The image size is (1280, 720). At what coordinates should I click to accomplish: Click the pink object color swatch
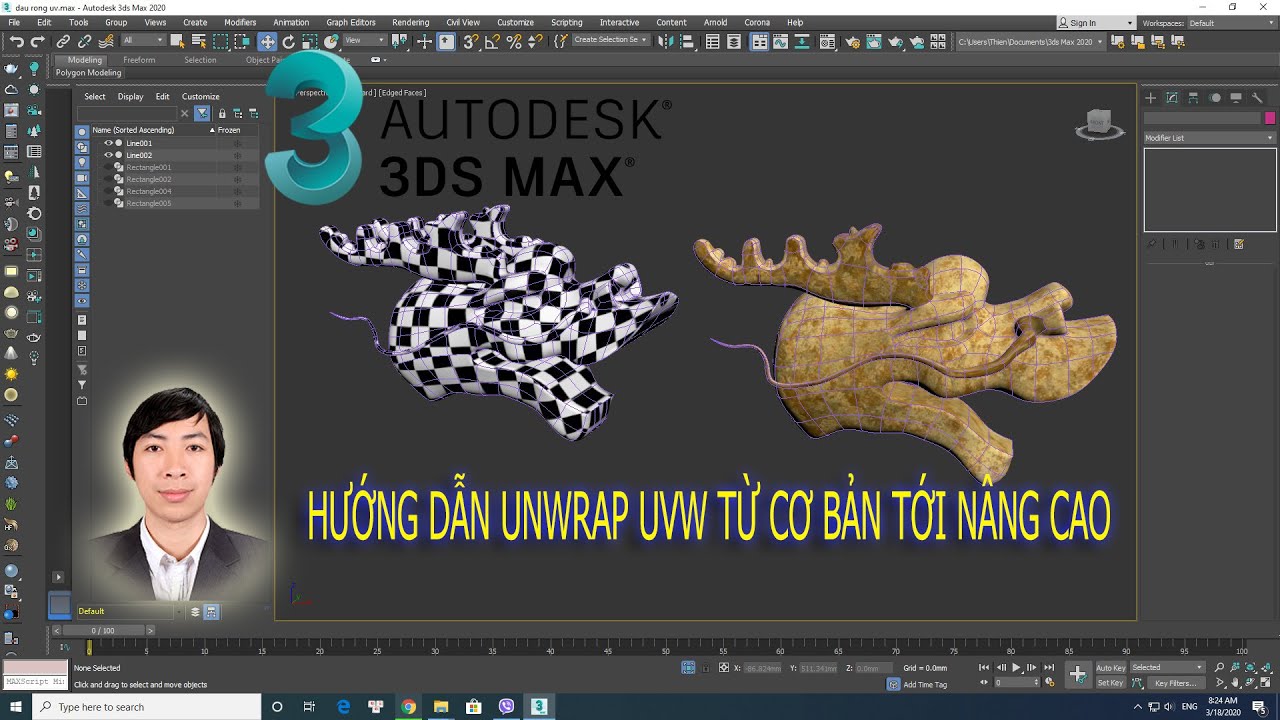click(1270, 118)
